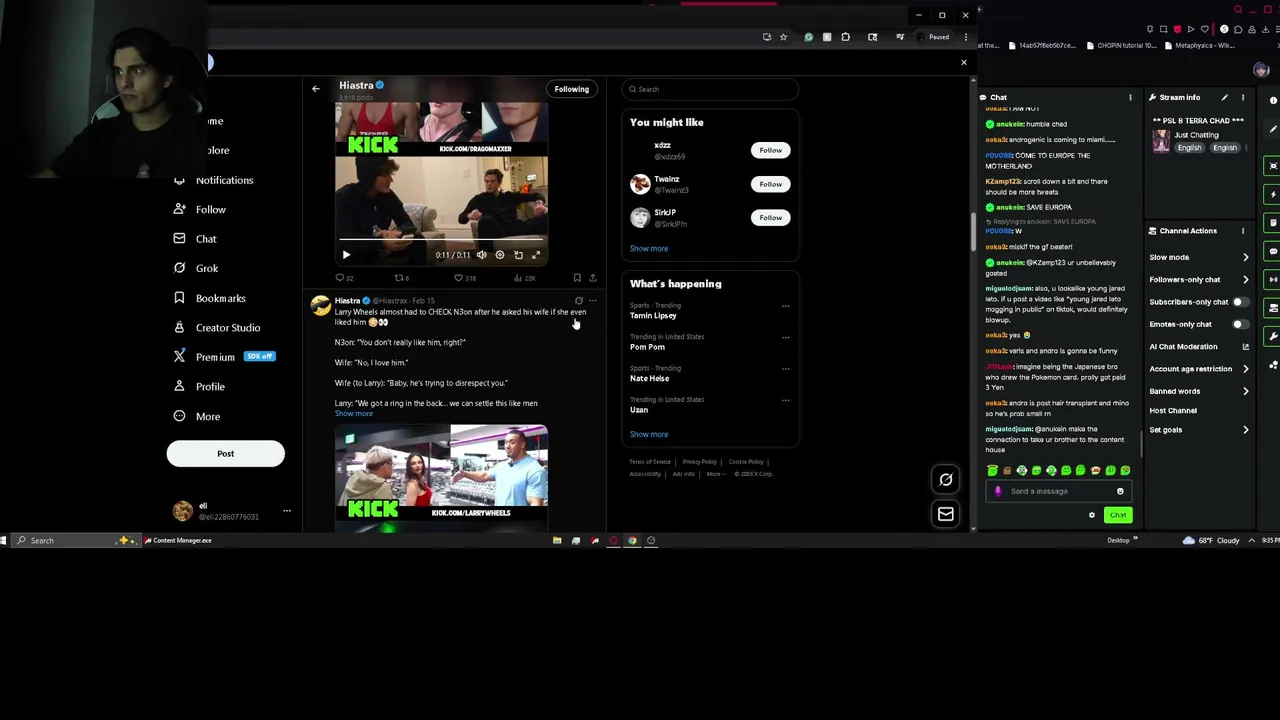Click Host Channel action

1173,410
